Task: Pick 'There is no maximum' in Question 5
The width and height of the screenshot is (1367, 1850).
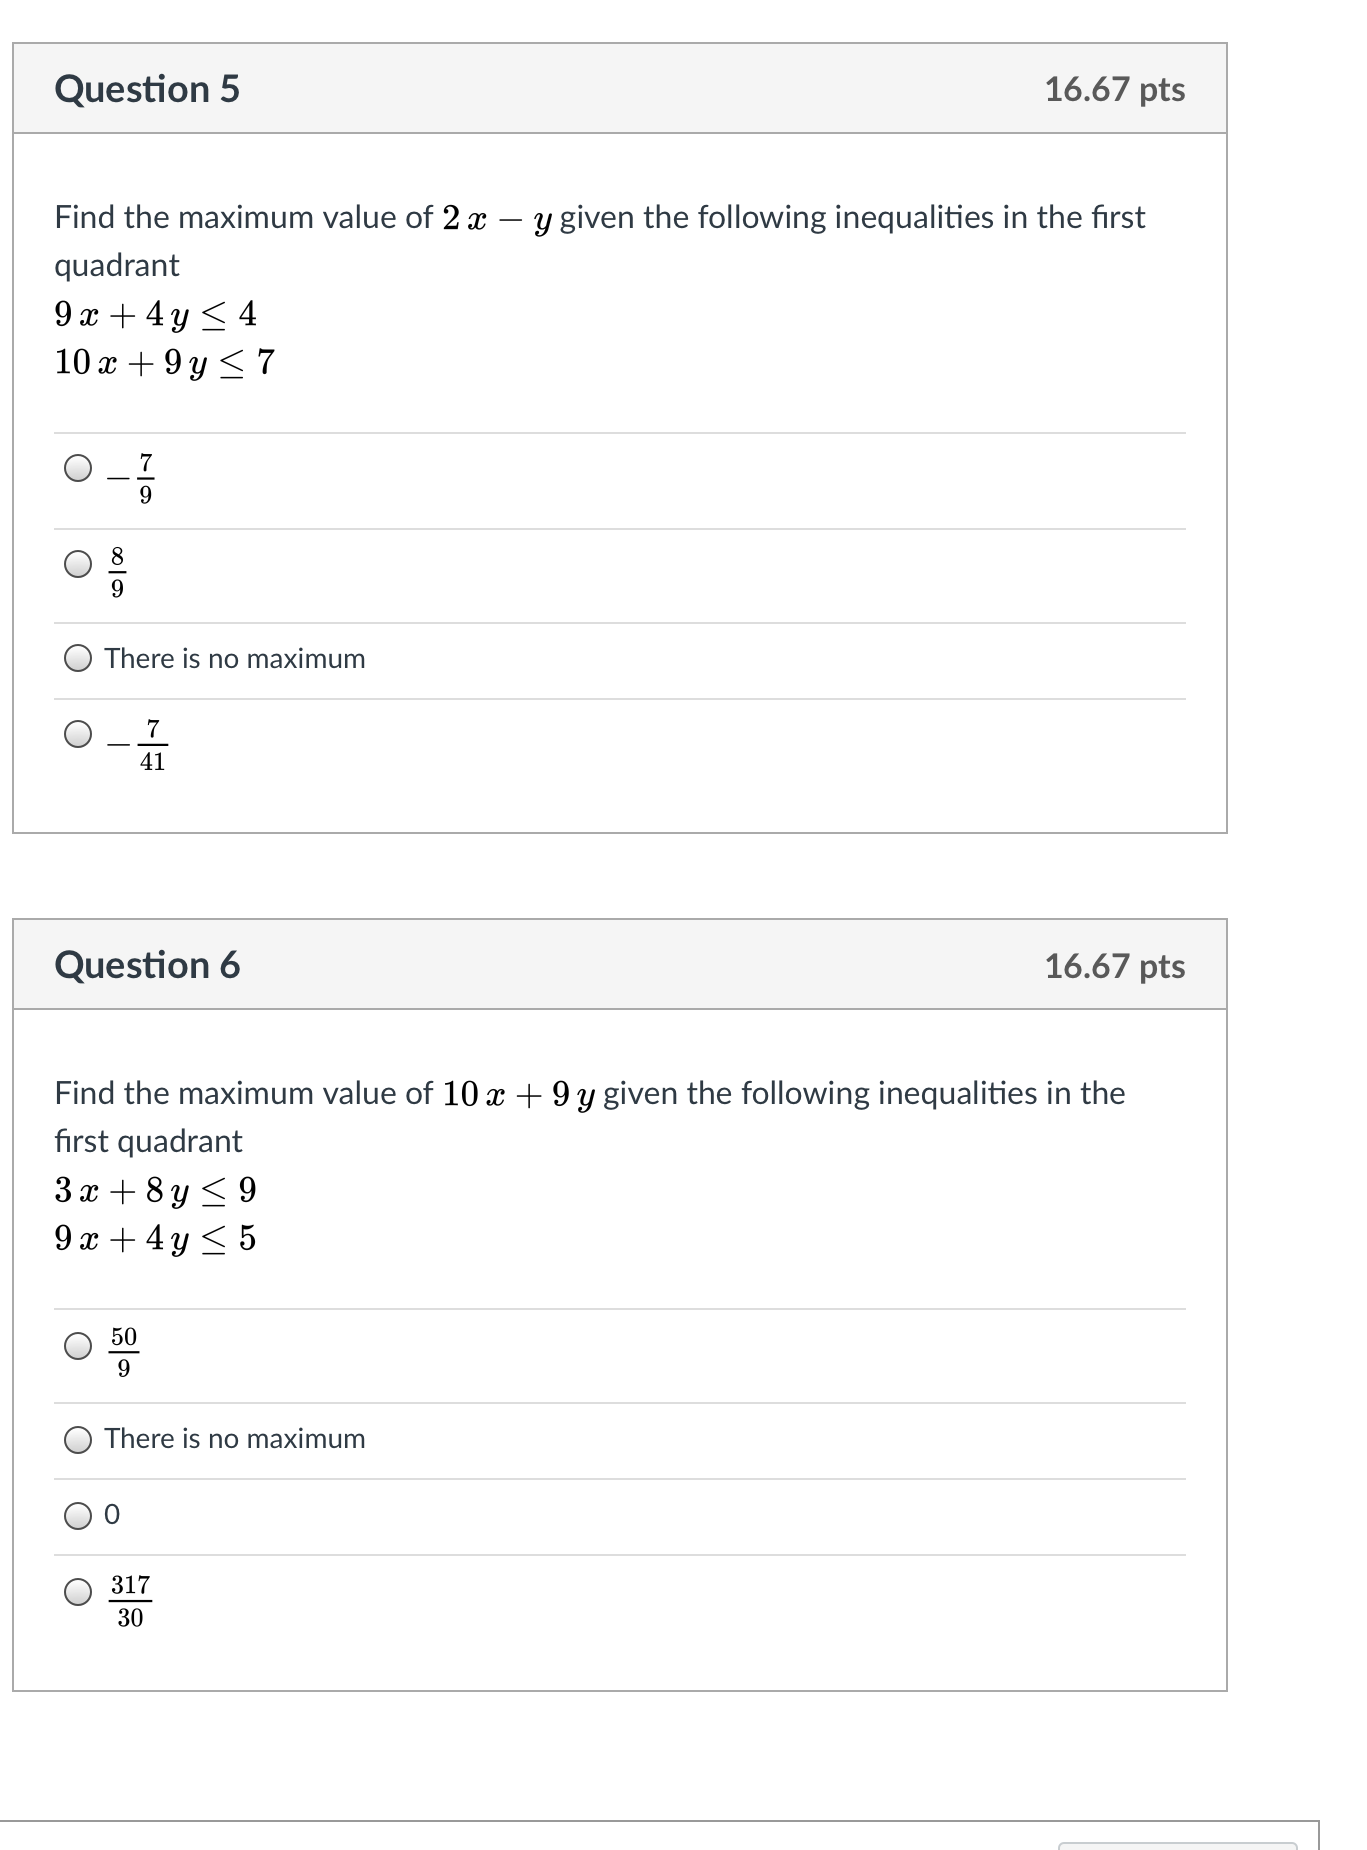Action: tap(78, 659)
